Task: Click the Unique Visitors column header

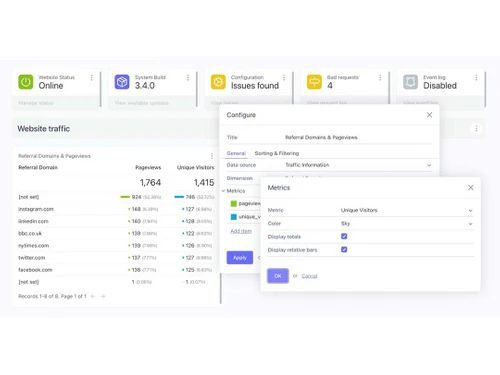Action: click(x=196, y=167)
